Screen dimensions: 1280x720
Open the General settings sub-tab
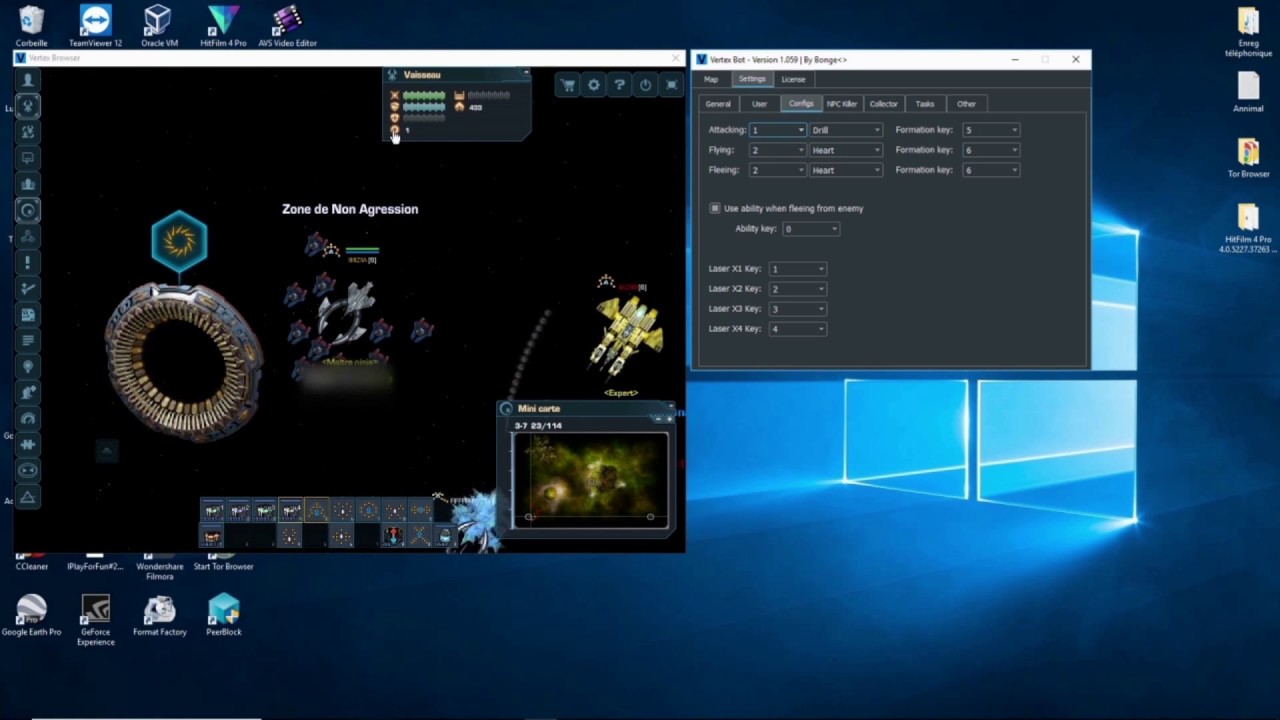click(718, 104)
